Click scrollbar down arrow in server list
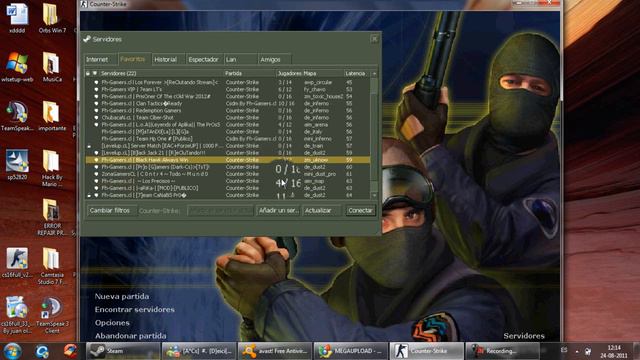The height and width of the screenshot is (360, 640). tap(374, 196)
